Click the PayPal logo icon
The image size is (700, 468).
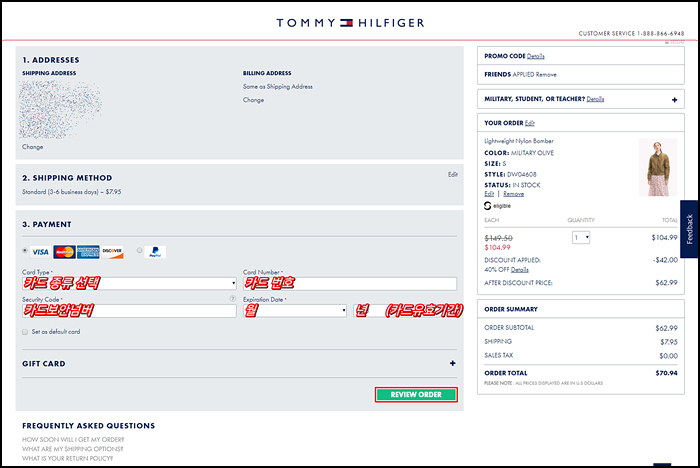[155, 252]
